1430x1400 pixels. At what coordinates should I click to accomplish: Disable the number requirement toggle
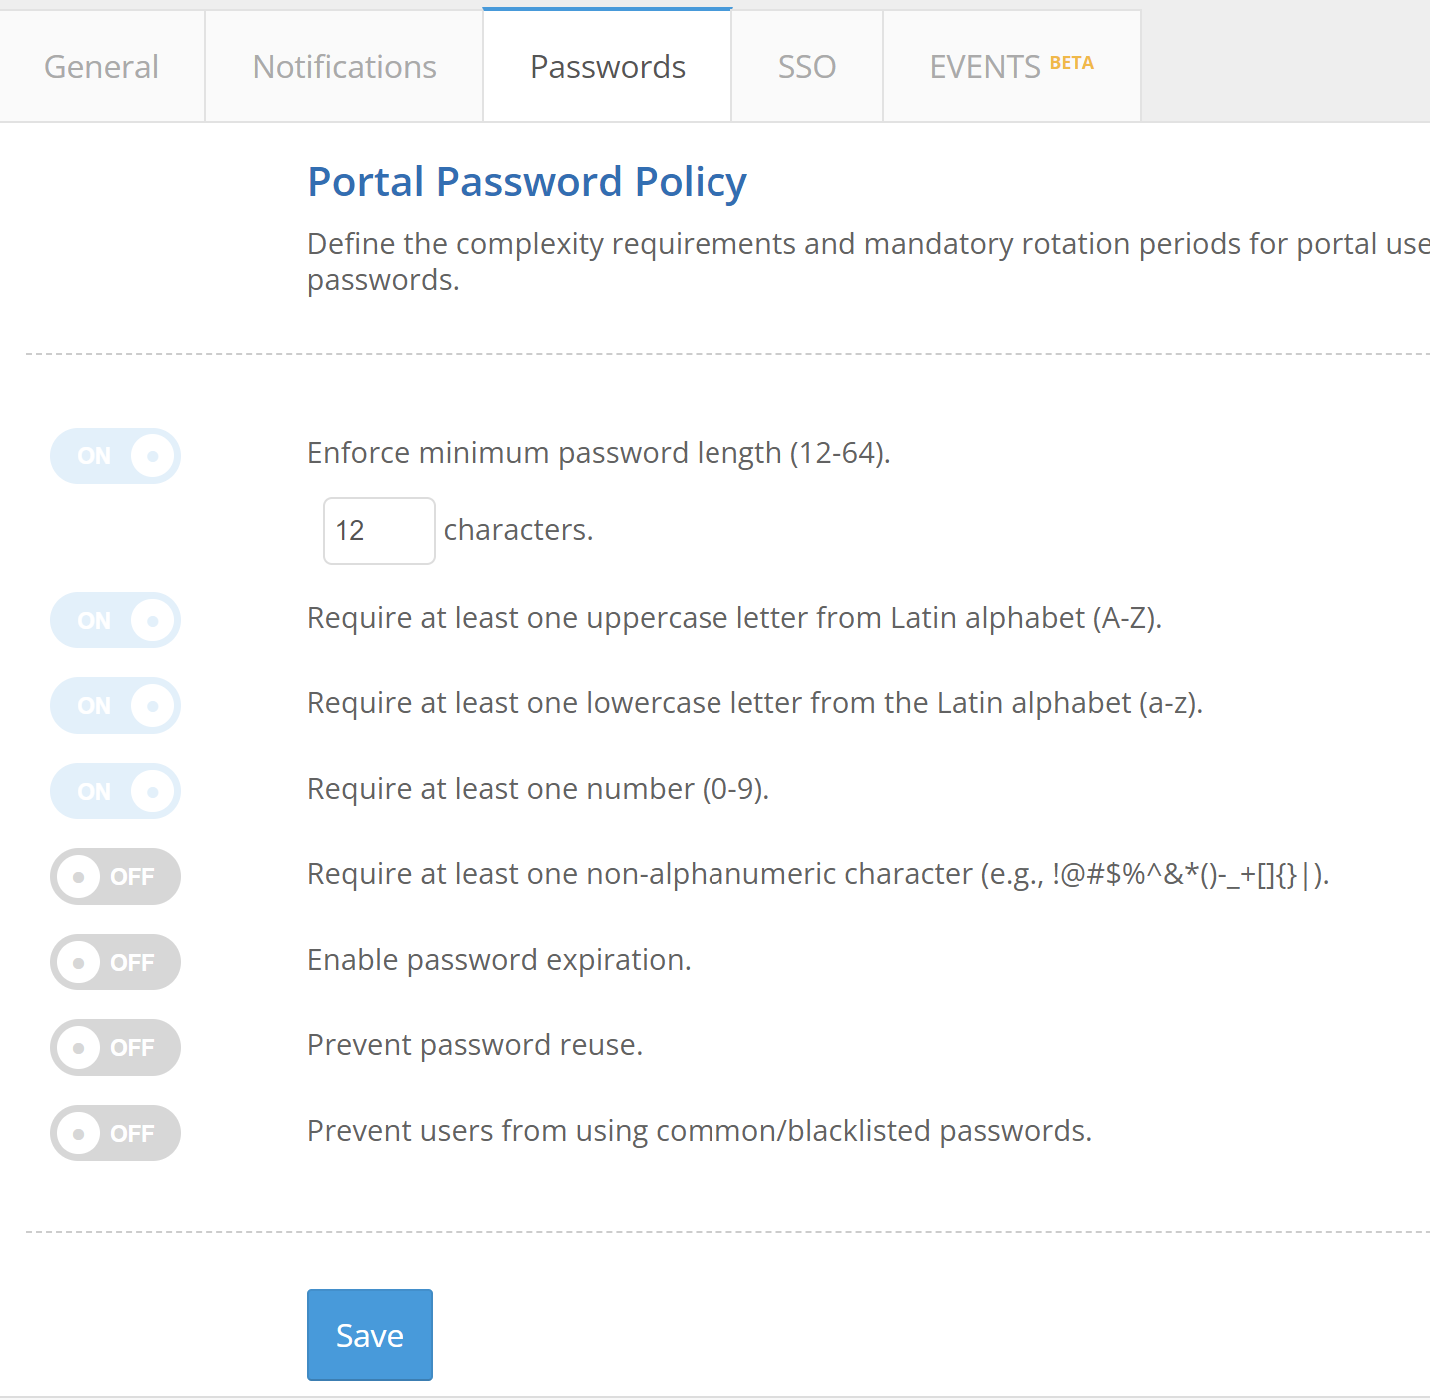coord(115,792)
